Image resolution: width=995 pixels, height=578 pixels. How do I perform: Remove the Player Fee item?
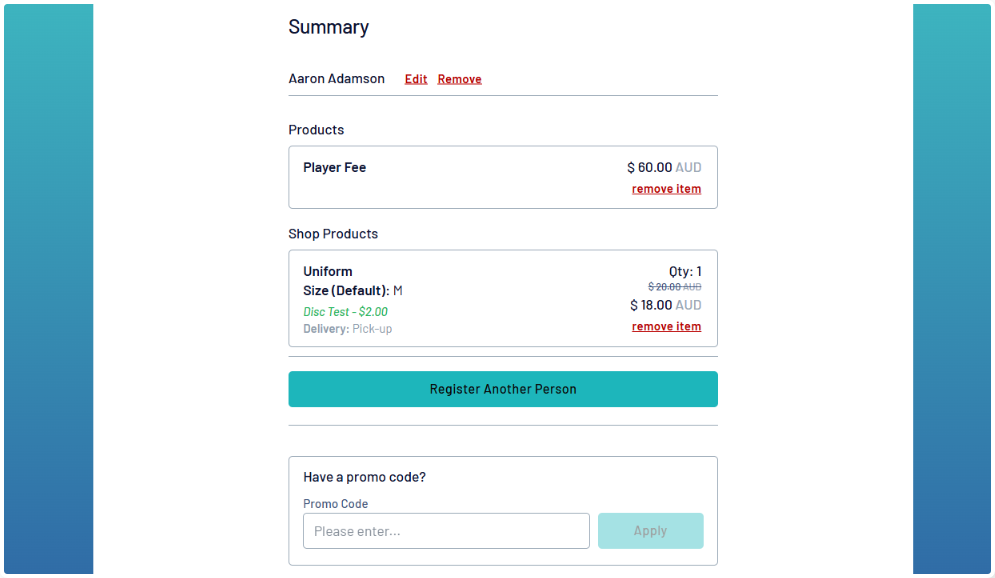pyautogui.click(x=666, y=189)
